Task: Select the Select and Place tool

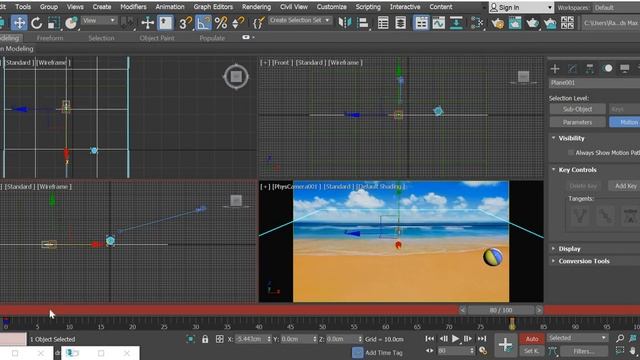Action: point(71,23)
